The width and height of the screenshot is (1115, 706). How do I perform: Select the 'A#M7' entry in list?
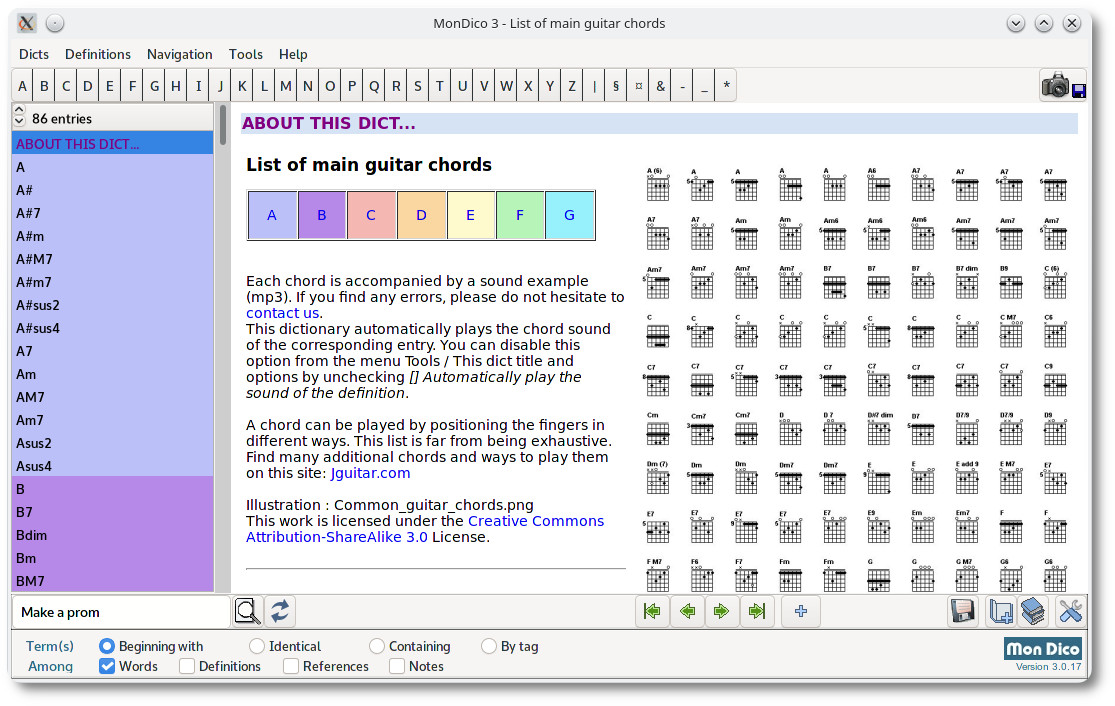pyautogui.click(x=112, y=259)
